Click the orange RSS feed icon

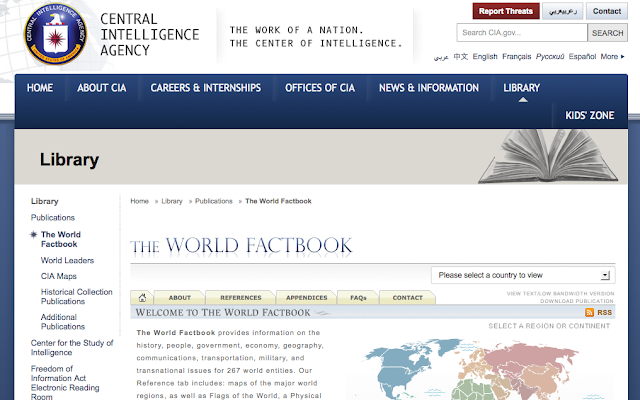pyautogui.click(x=589, y=313)
